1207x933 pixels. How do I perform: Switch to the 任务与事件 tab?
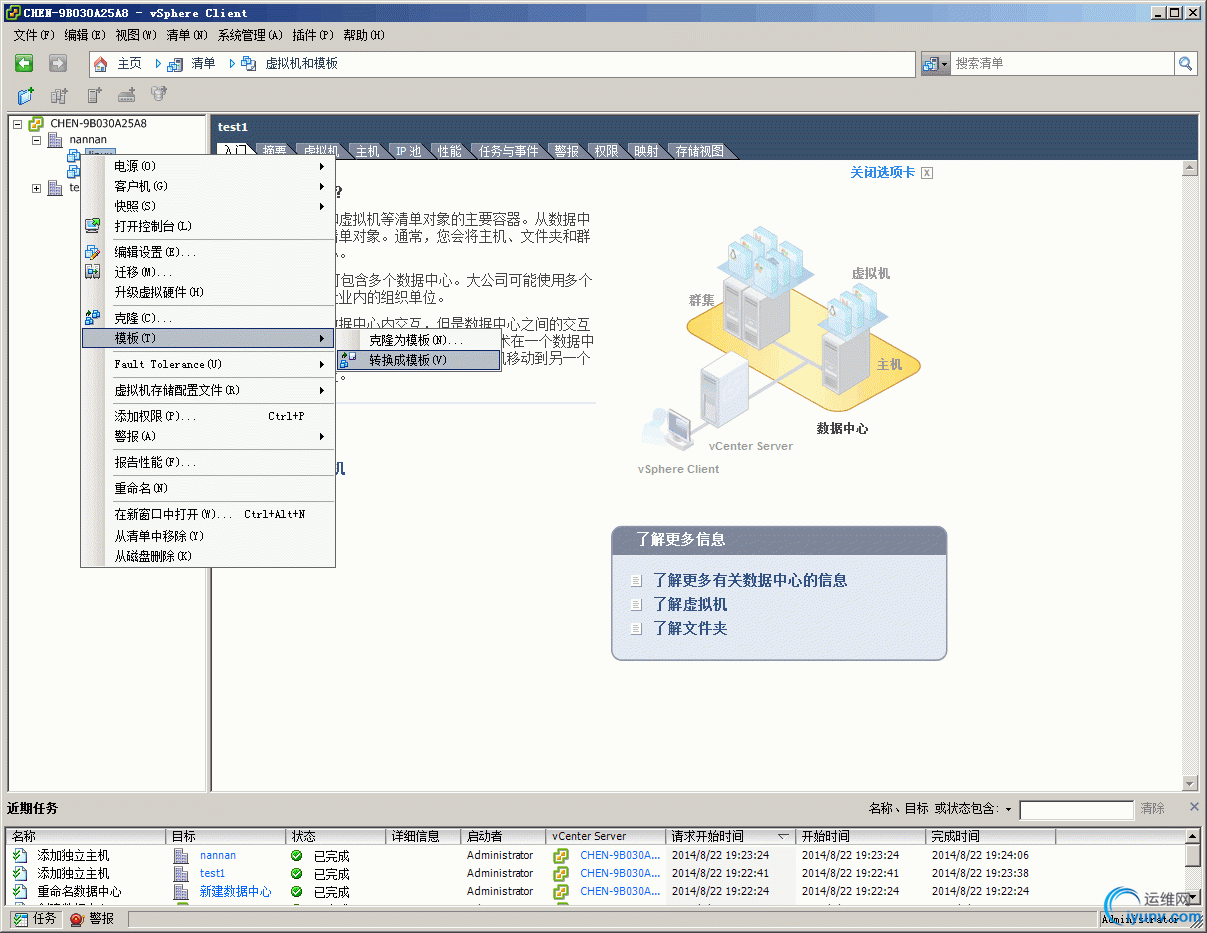tap(509, 151)
